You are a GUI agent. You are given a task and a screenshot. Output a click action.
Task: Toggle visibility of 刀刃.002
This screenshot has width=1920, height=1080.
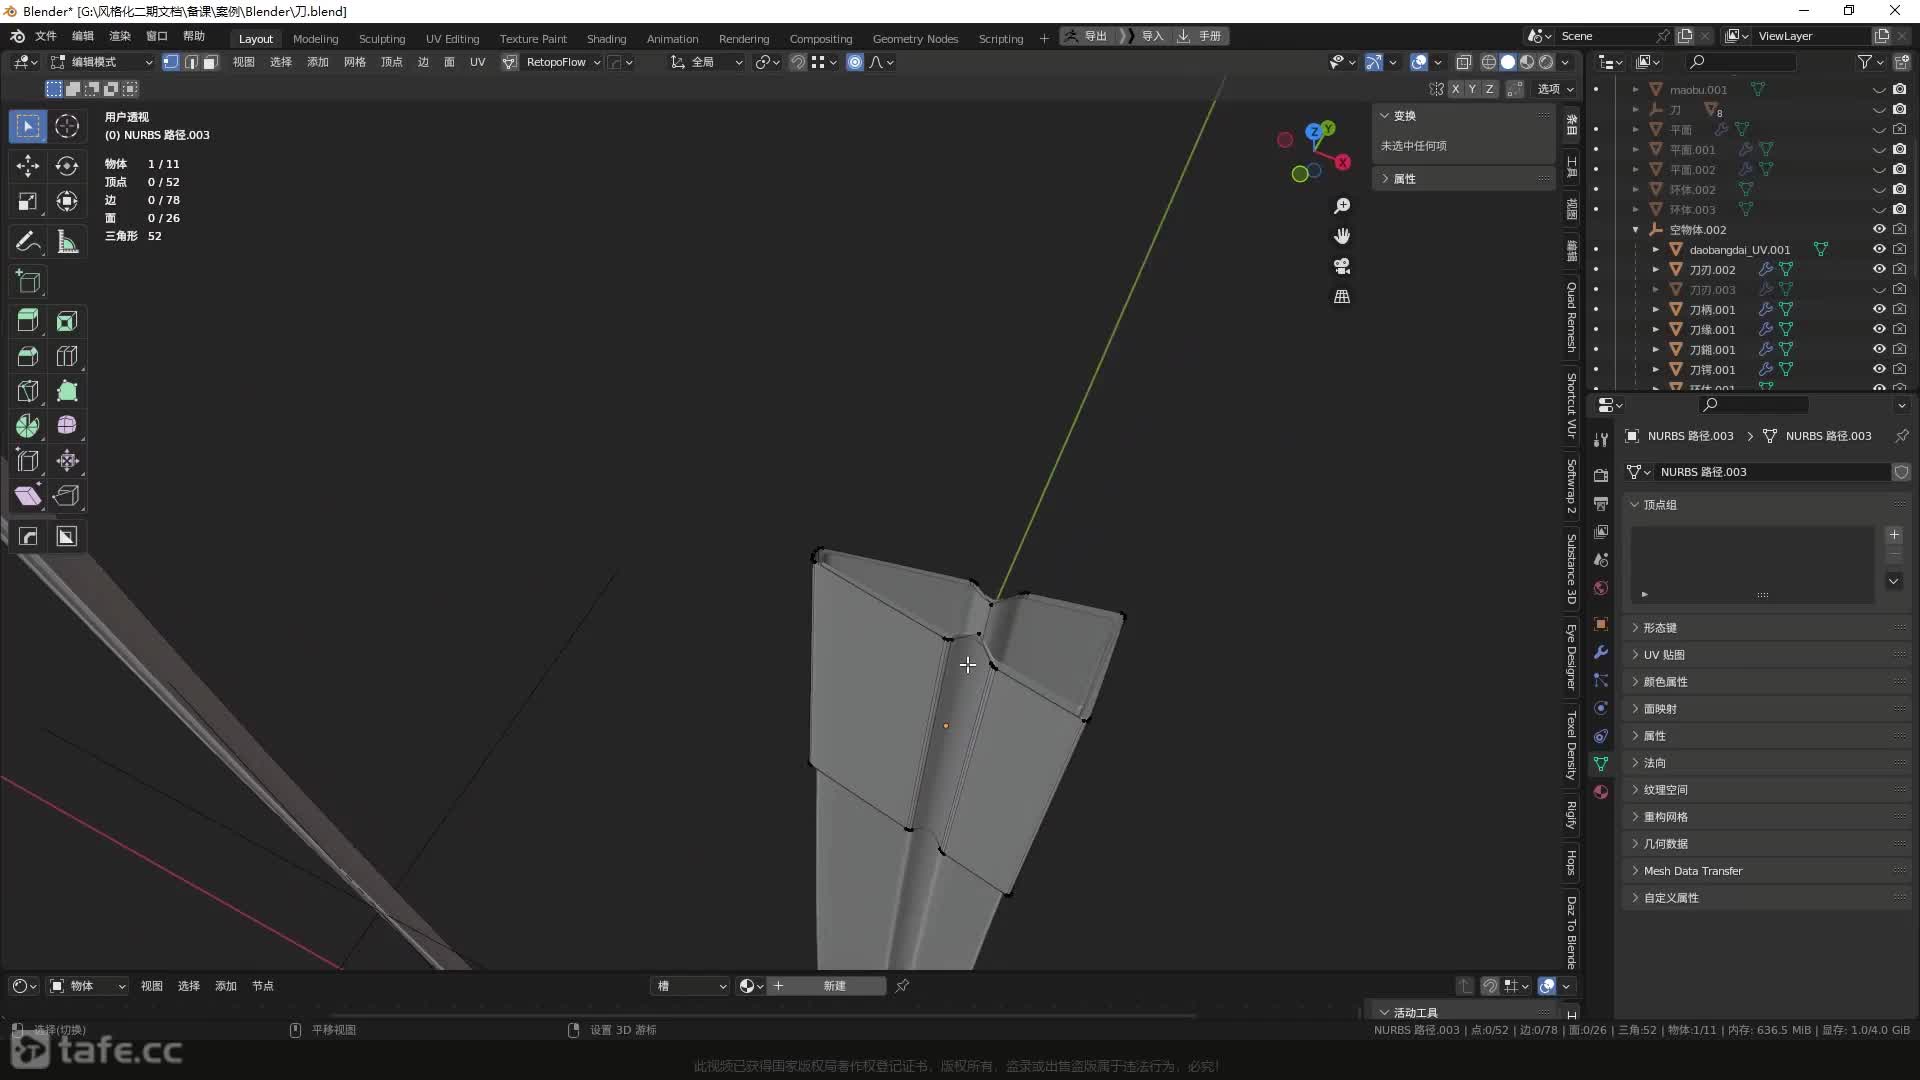[1879, 270]
